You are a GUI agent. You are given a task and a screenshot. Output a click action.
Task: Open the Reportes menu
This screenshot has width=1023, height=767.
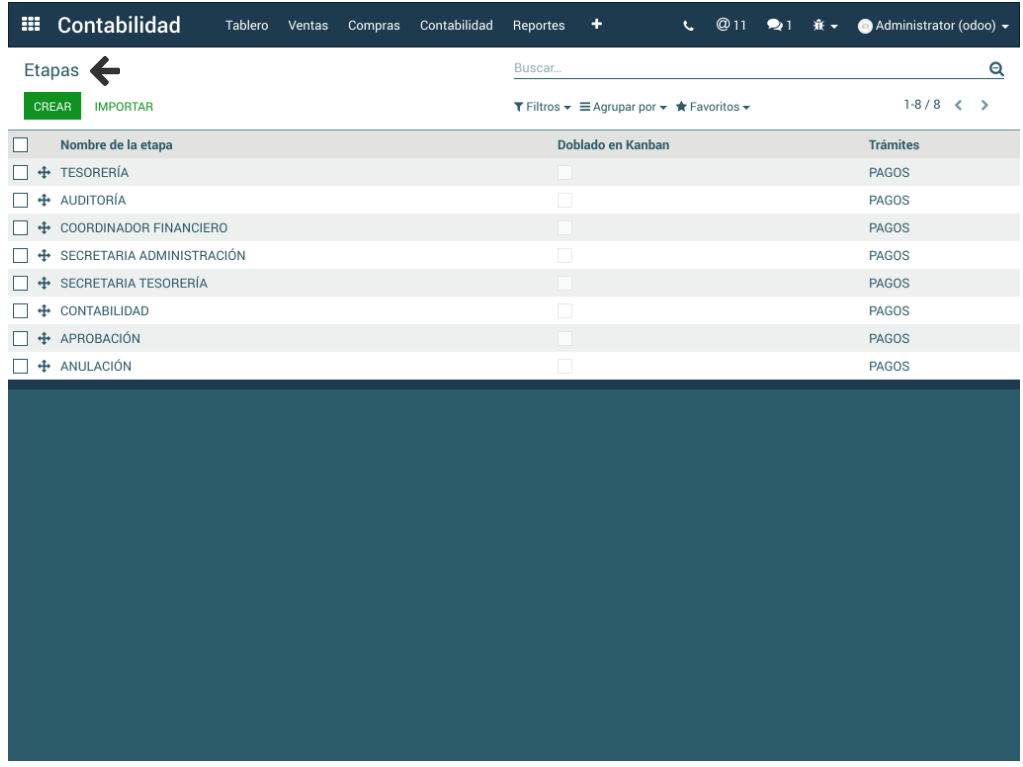(x=538, y=26)
